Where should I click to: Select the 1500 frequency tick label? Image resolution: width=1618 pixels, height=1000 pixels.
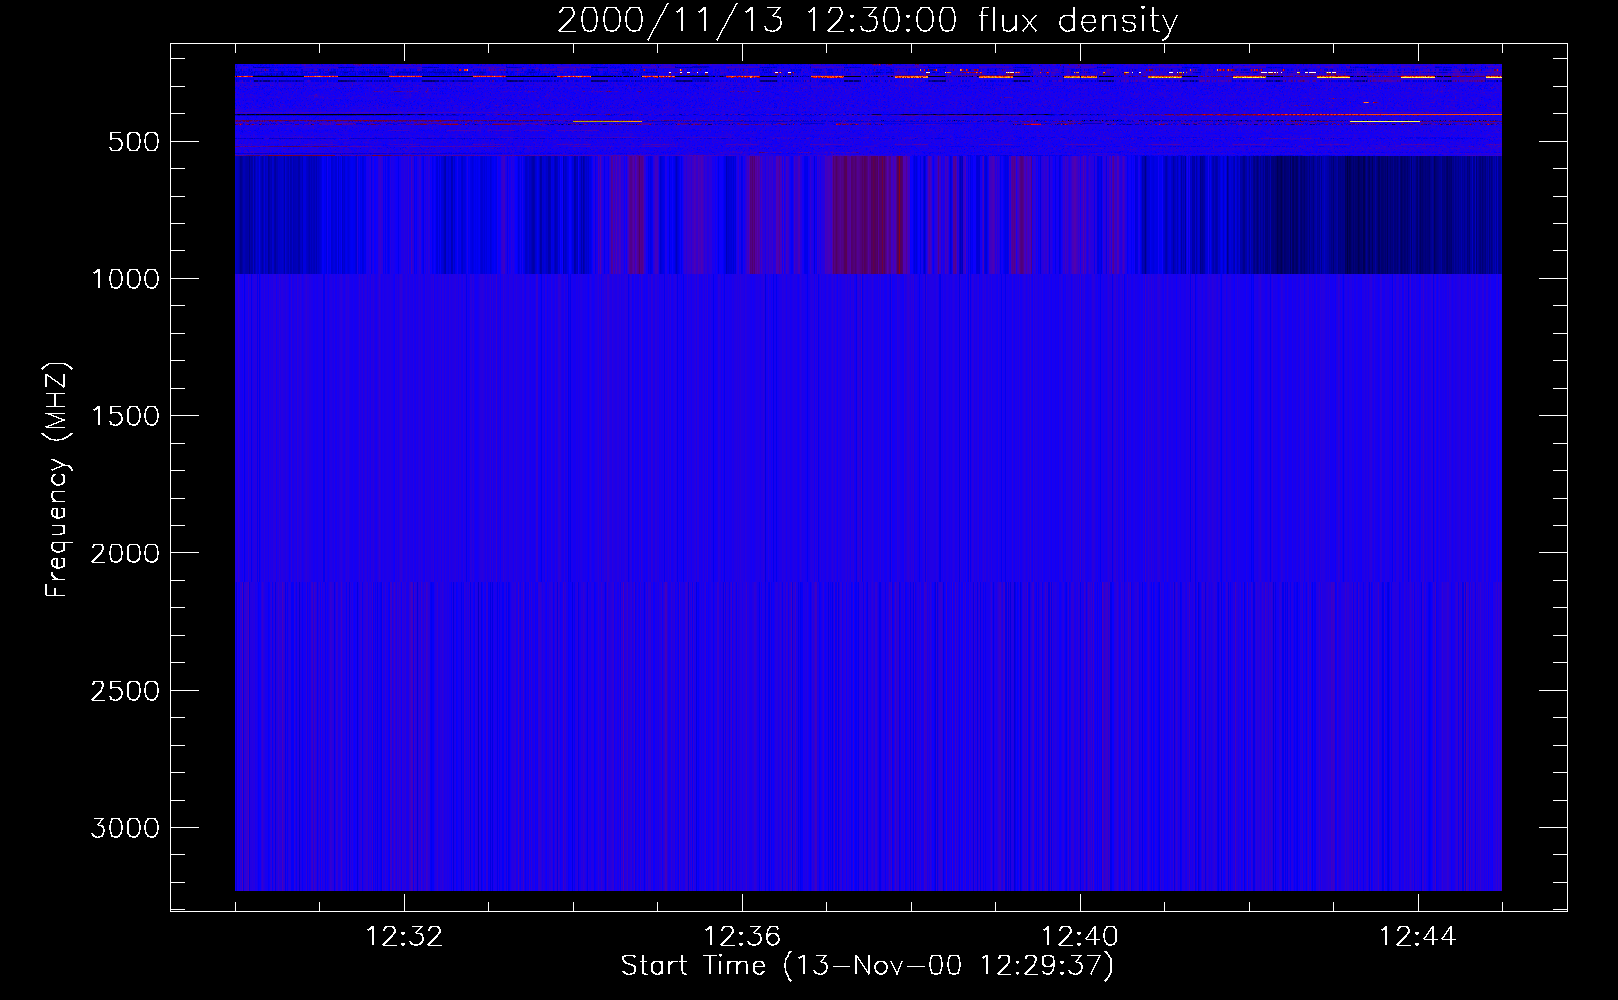(x=125, y=416)
